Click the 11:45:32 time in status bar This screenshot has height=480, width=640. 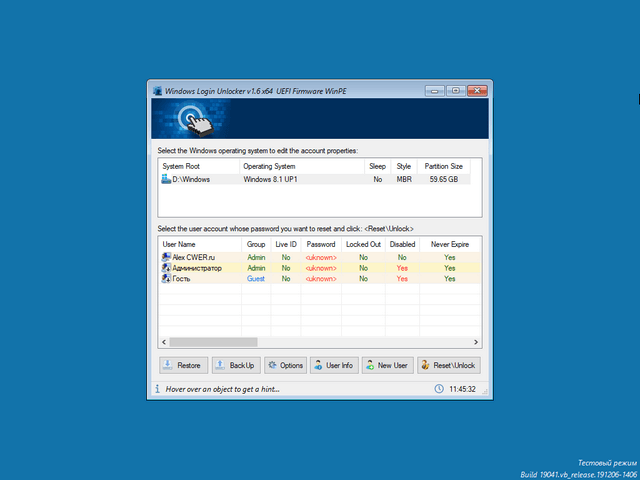462,389
